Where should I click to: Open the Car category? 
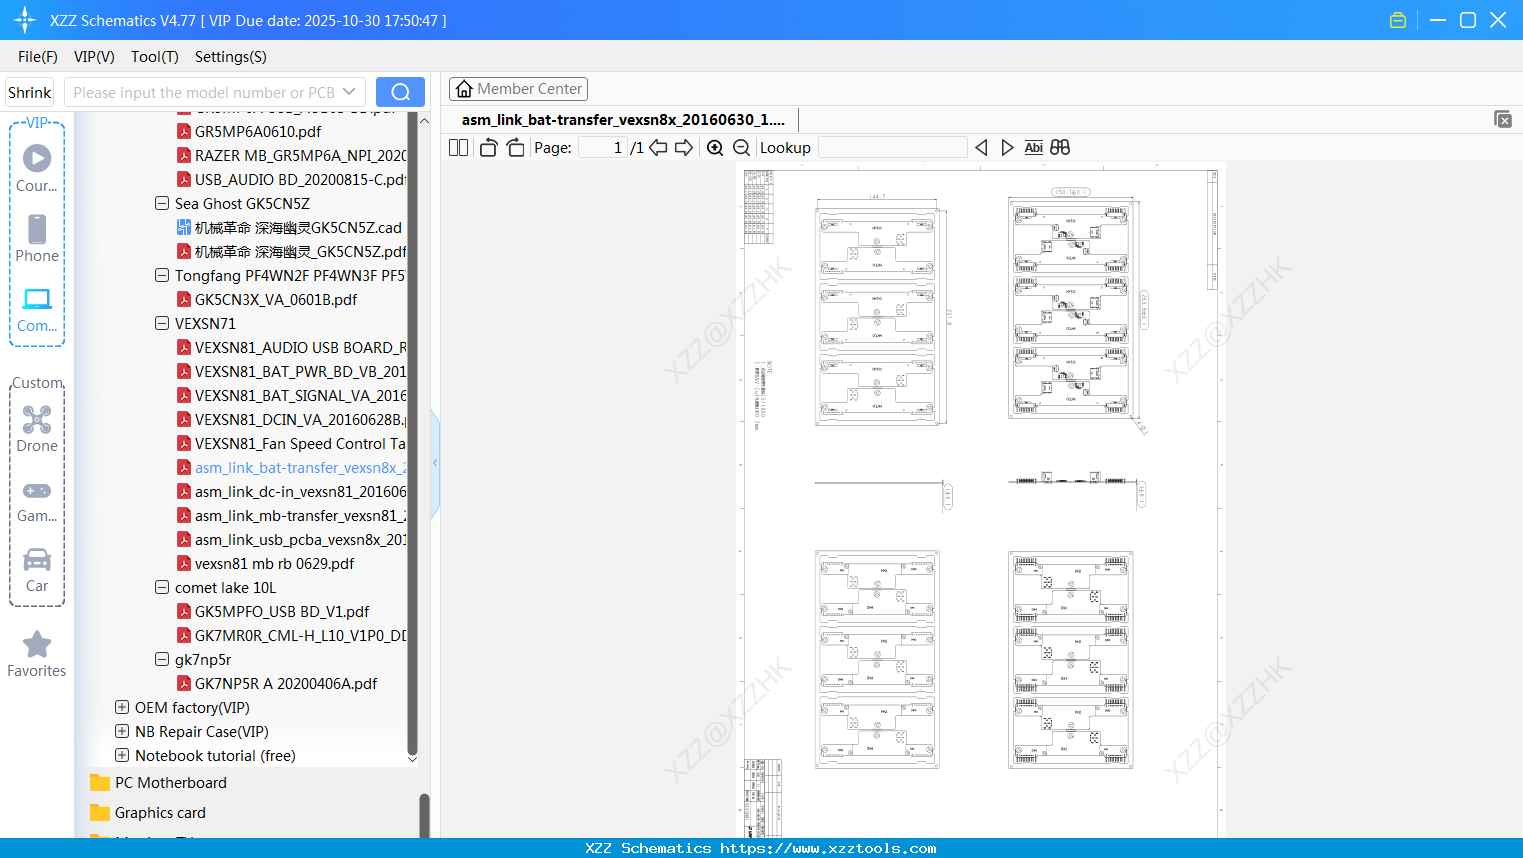click(x=37, y=570)
